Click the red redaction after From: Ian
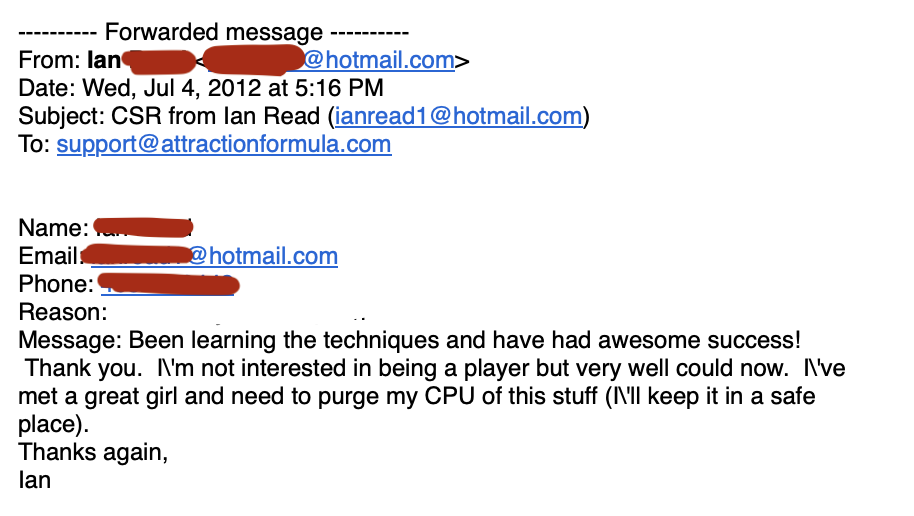The image size is (914, 516). point(162,62)
